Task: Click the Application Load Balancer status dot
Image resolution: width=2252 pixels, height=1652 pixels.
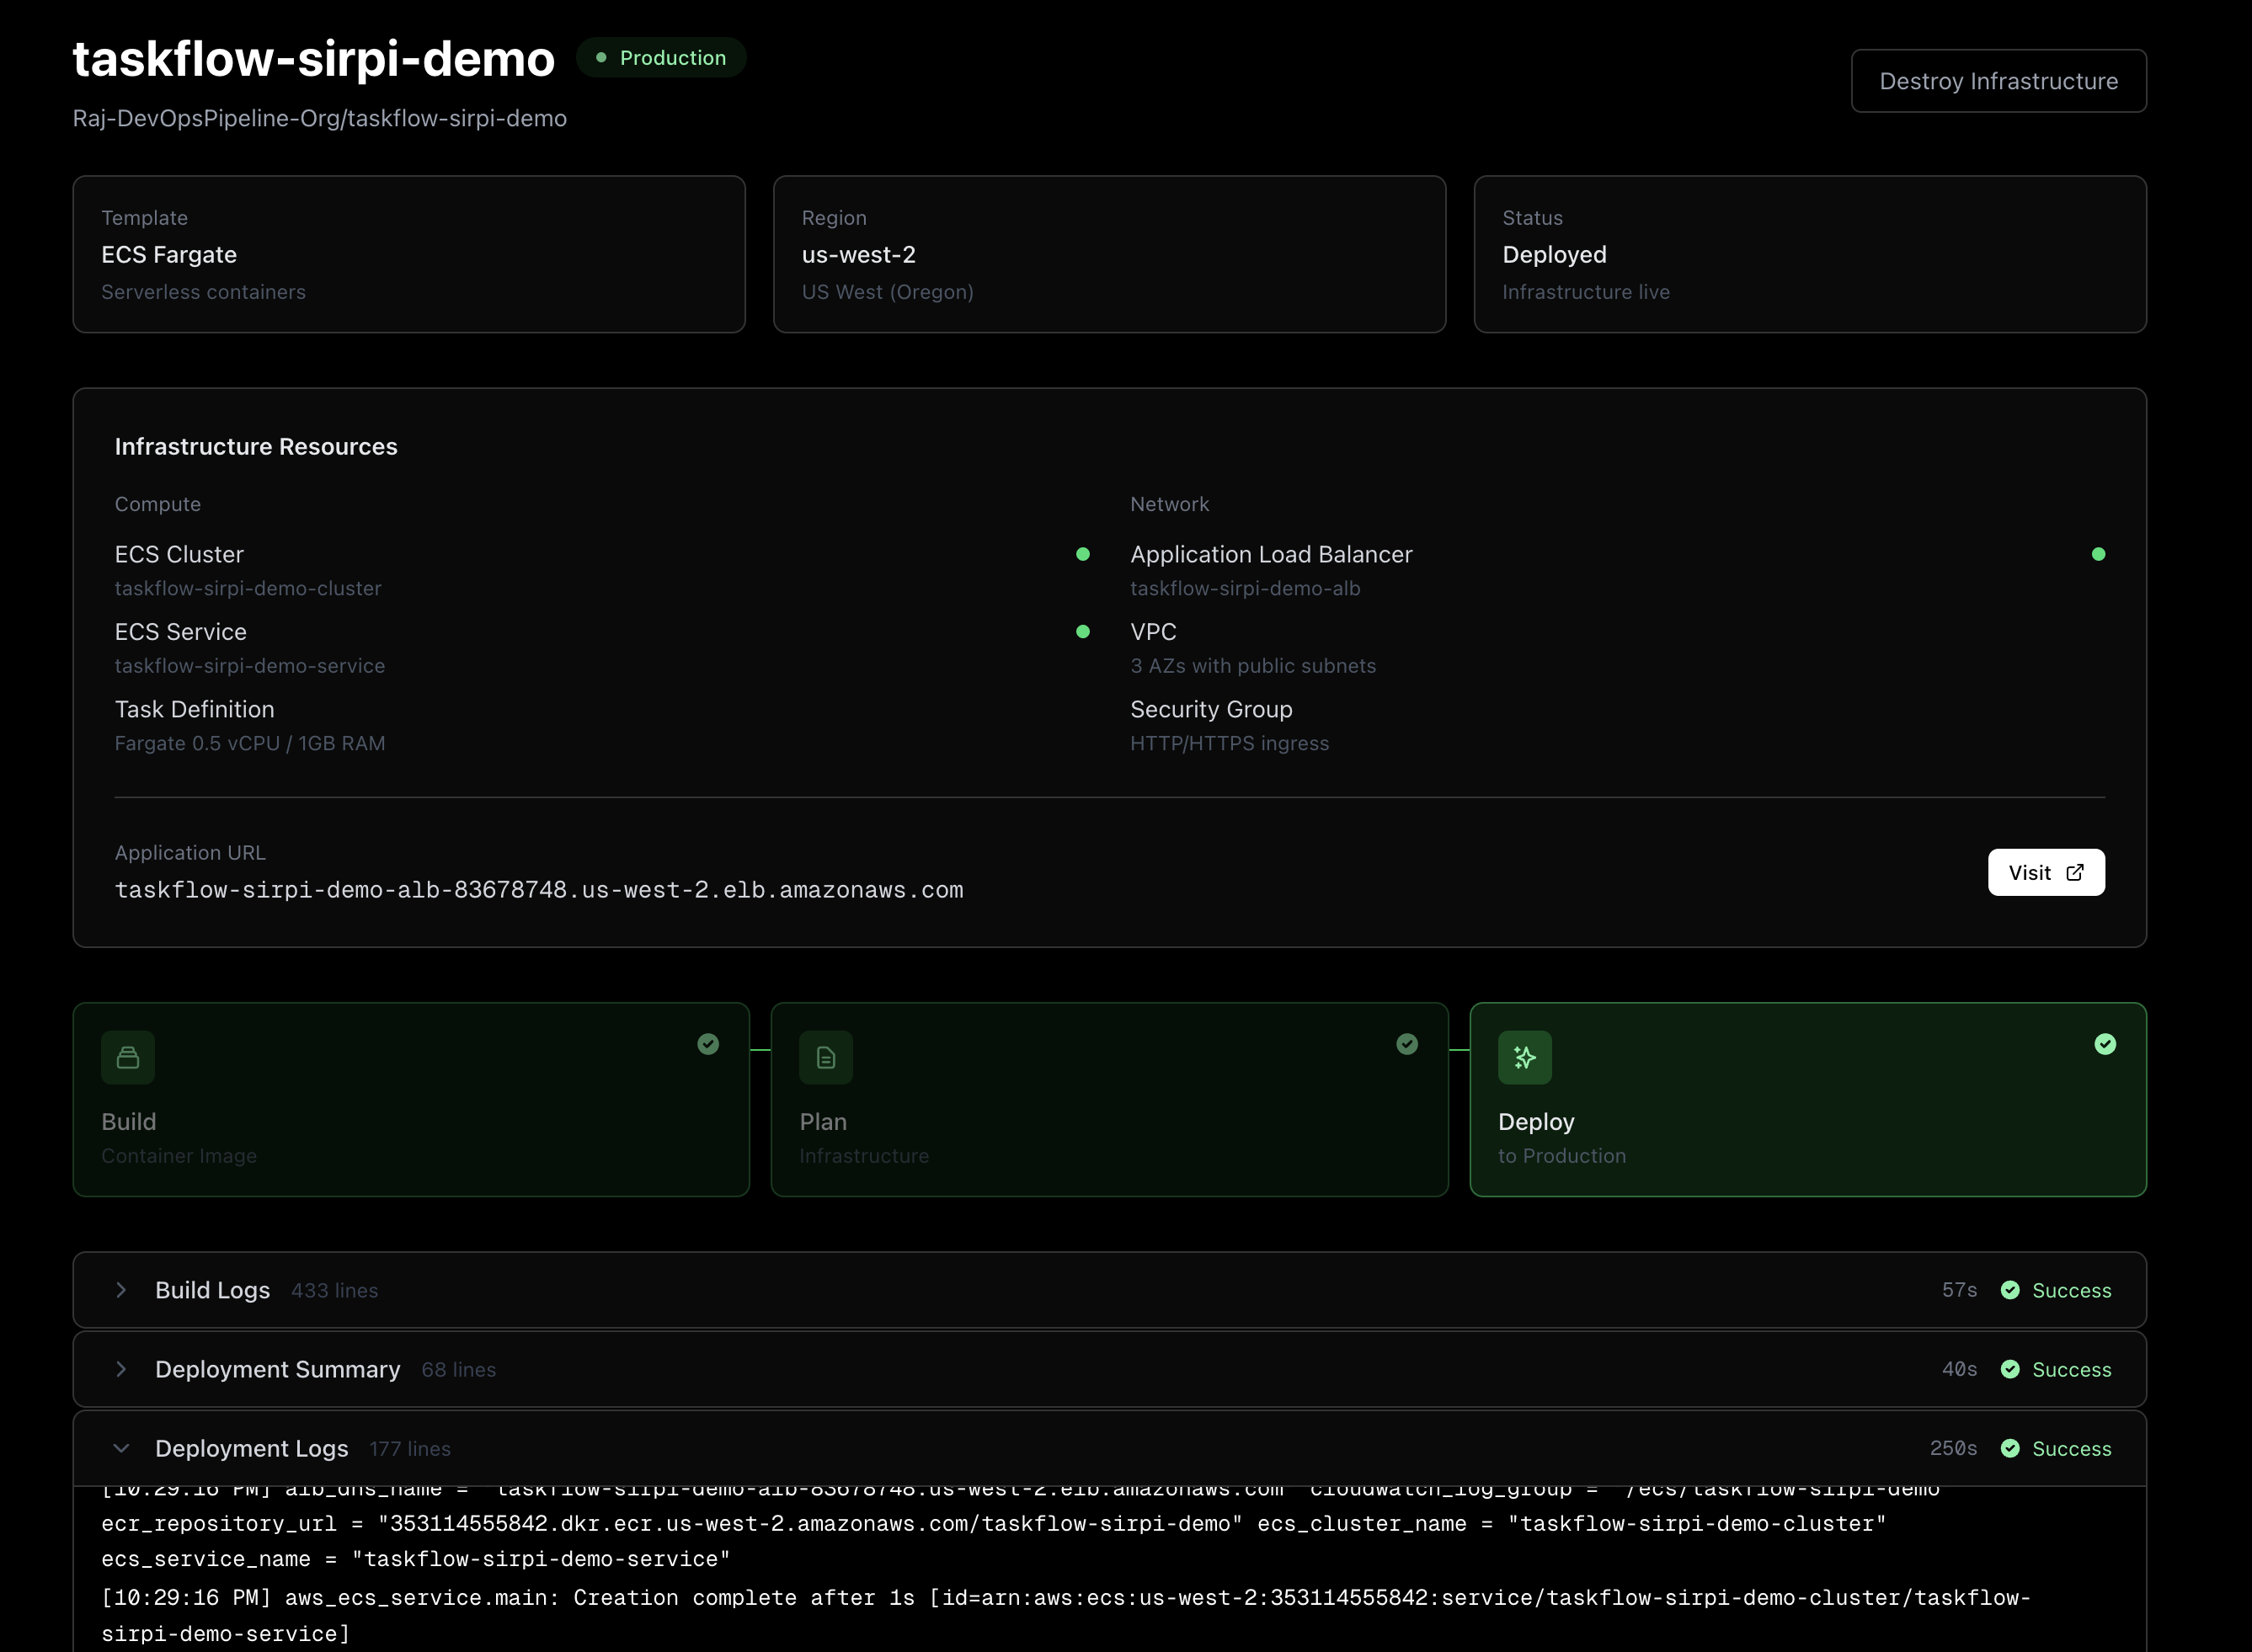Action: 2098,554
